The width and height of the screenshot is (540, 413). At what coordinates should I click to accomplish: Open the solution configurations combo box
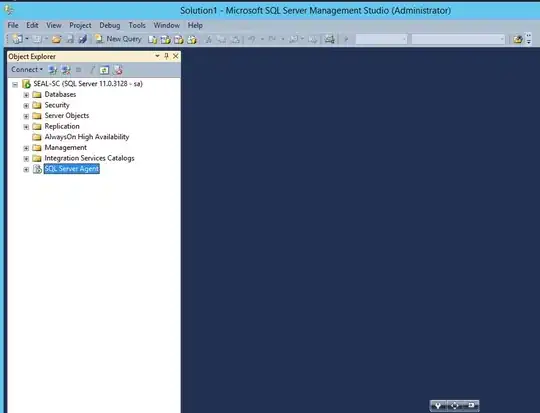point(381,39)
